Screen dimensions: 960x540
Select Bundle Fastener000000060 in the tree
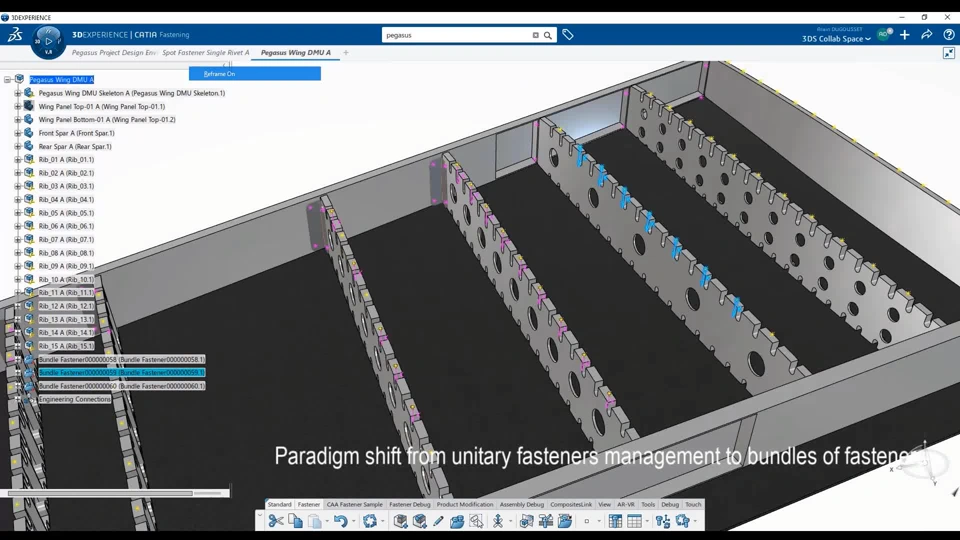point(121,386)
